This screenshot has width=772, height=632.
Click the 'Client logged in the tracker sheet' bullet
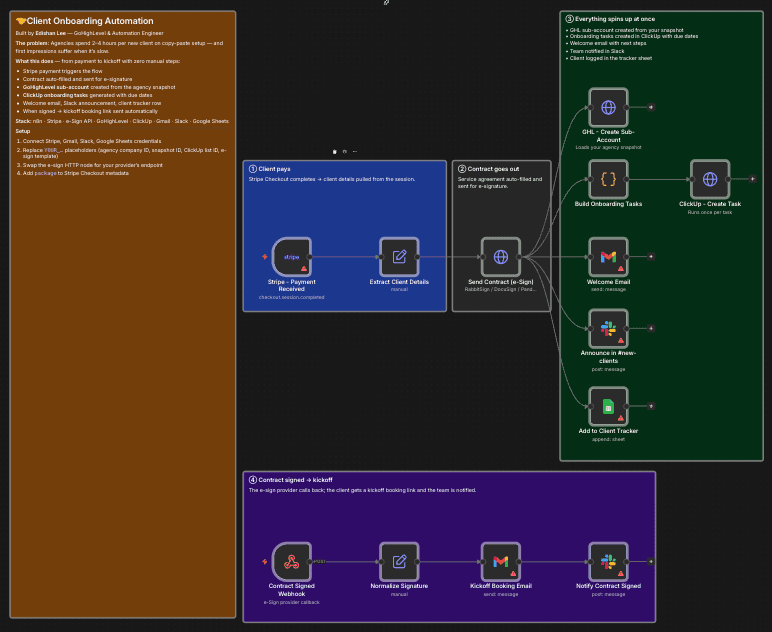[611, 58]
